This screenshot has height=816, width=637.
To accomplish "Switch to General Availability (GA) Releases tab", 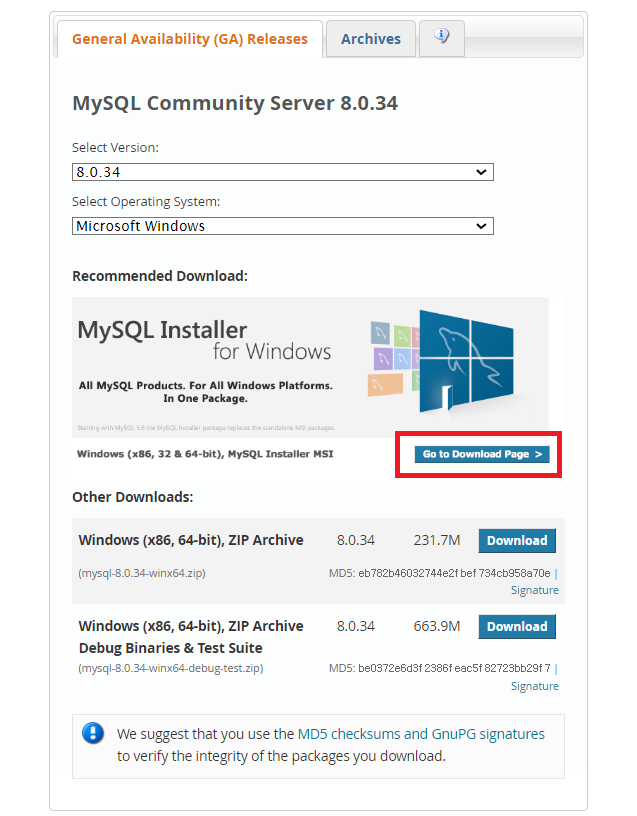I will click(190, 39).
